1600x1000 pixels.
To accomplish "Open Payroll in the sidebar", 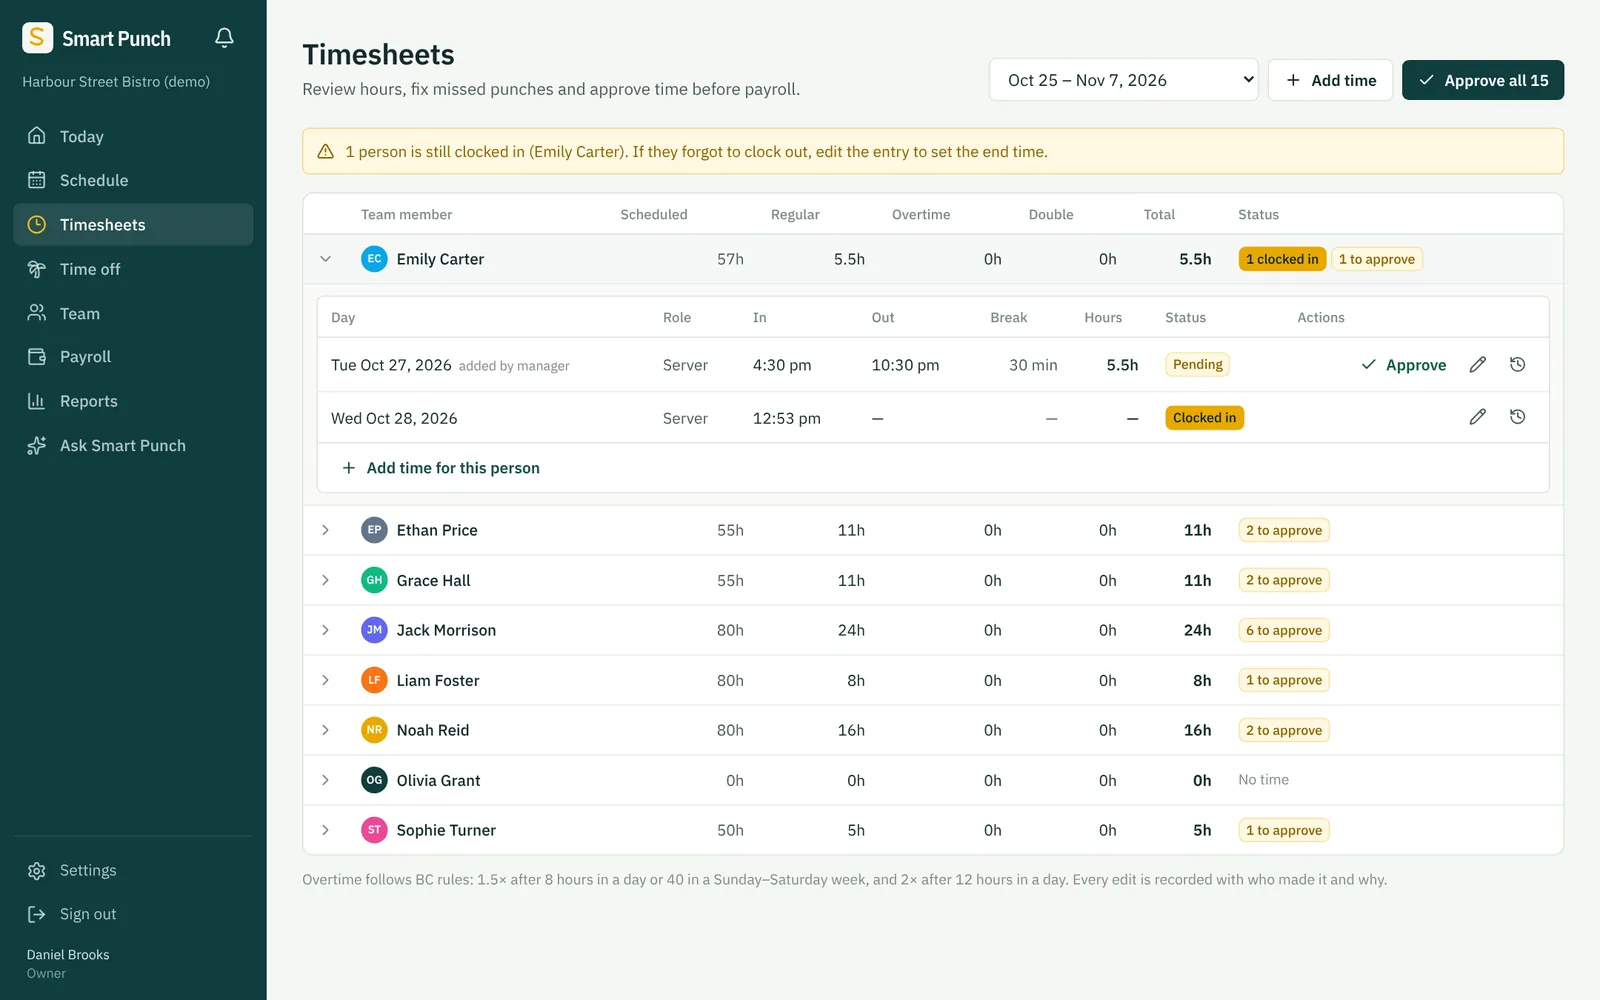I will [x=133, y=357].
